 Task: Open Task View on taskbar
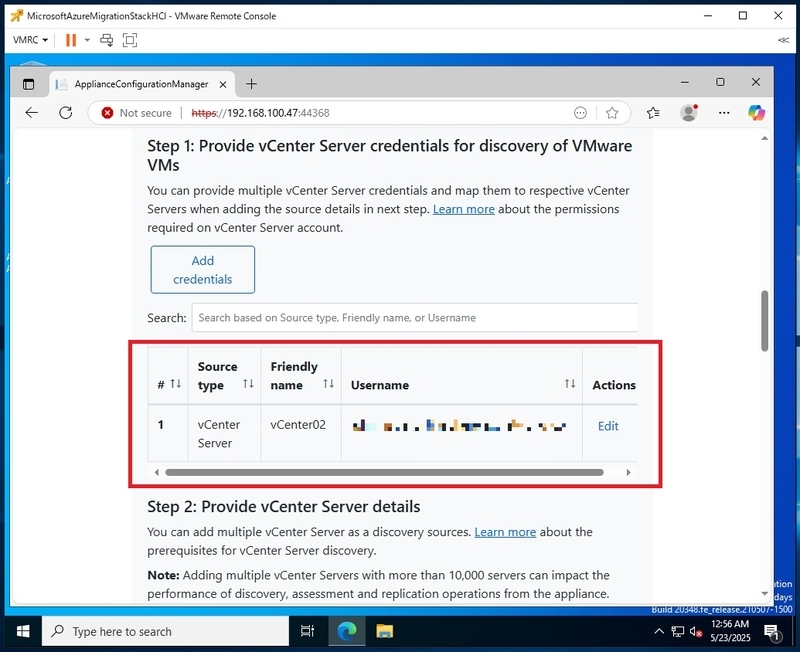click(x=307, y=632)
